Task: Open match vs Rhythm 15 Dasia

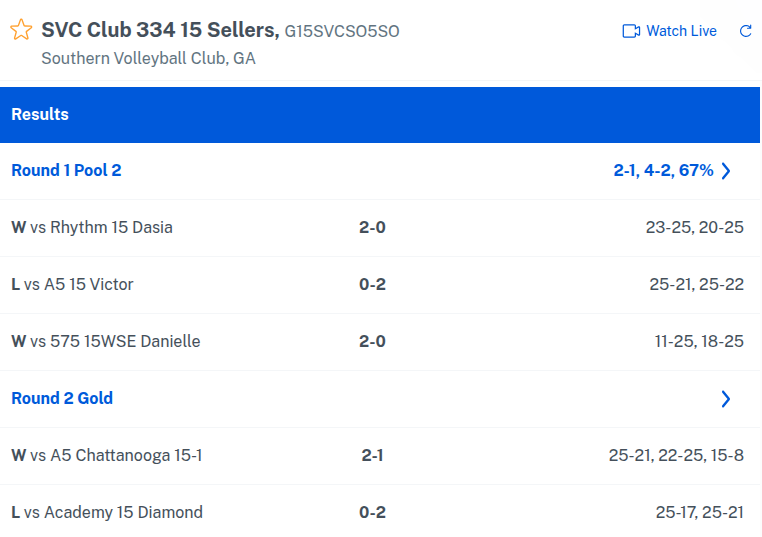Action: coord(101,227)
